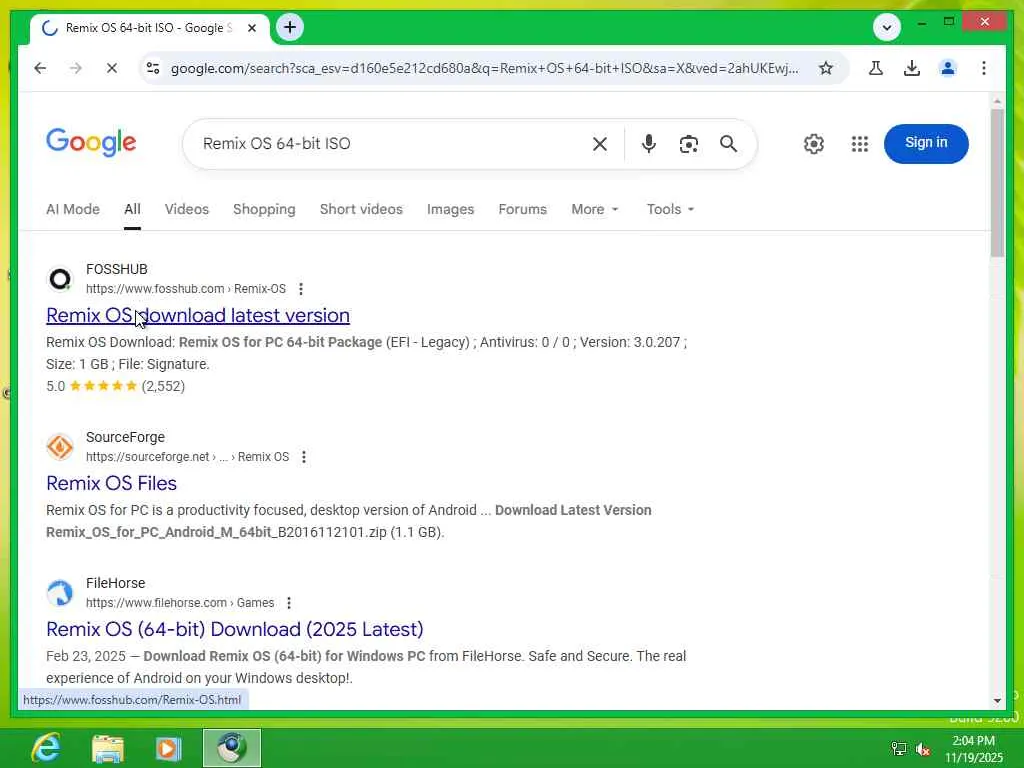Click the vertical scrollbar thumb

pos(997,183)
